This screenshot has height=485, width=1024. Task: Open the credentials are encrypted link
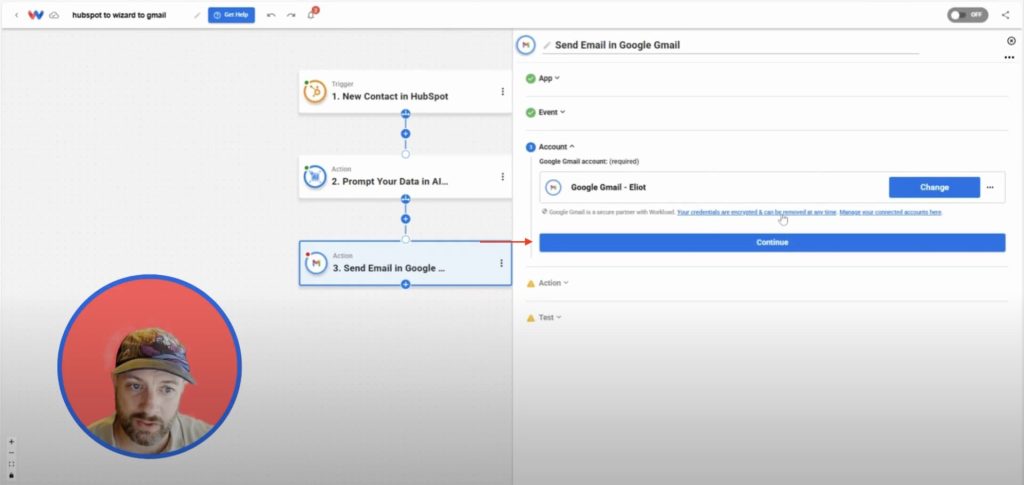coord(756,212)
